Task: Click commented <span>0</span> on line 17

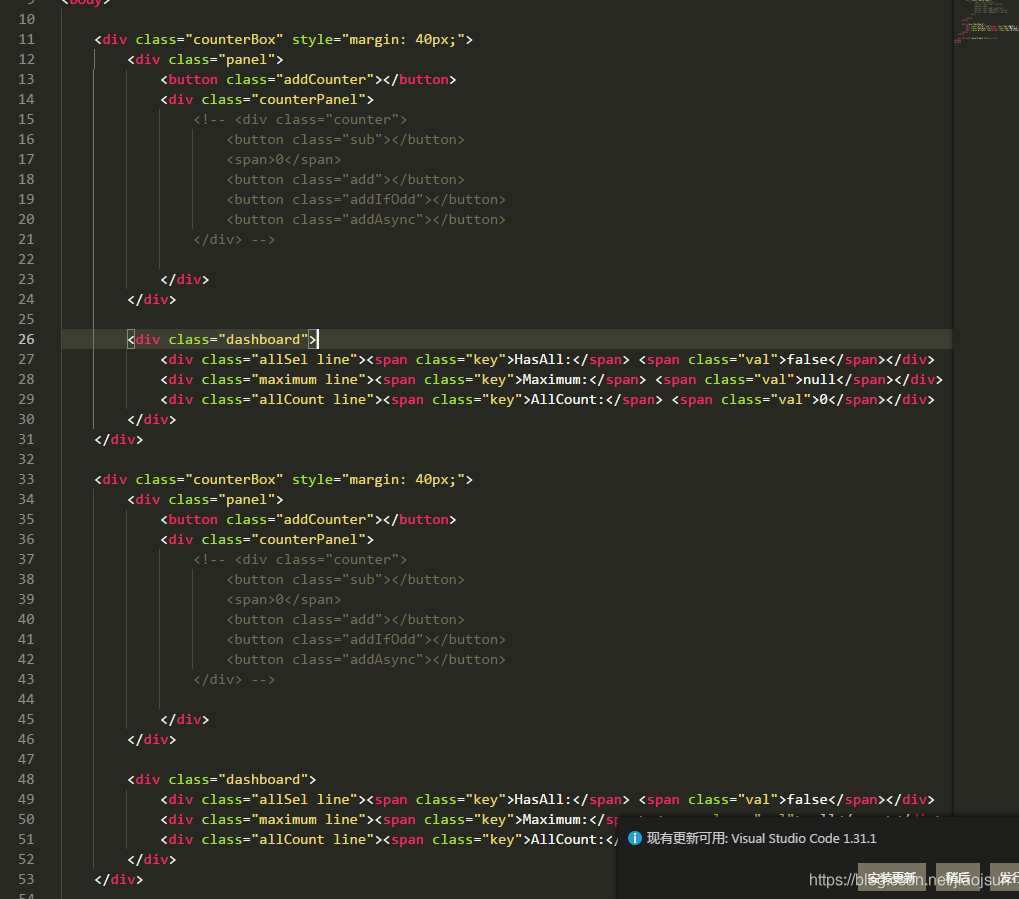Action: pos(283,160)
